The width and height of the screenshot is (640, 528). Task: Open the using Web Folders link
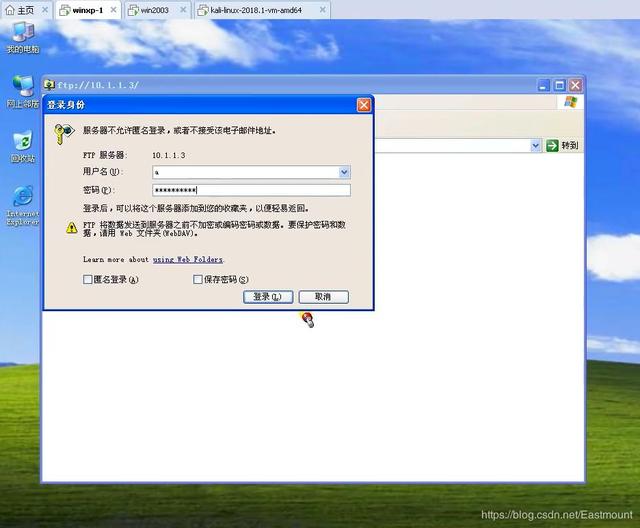[x=188, y=260]
